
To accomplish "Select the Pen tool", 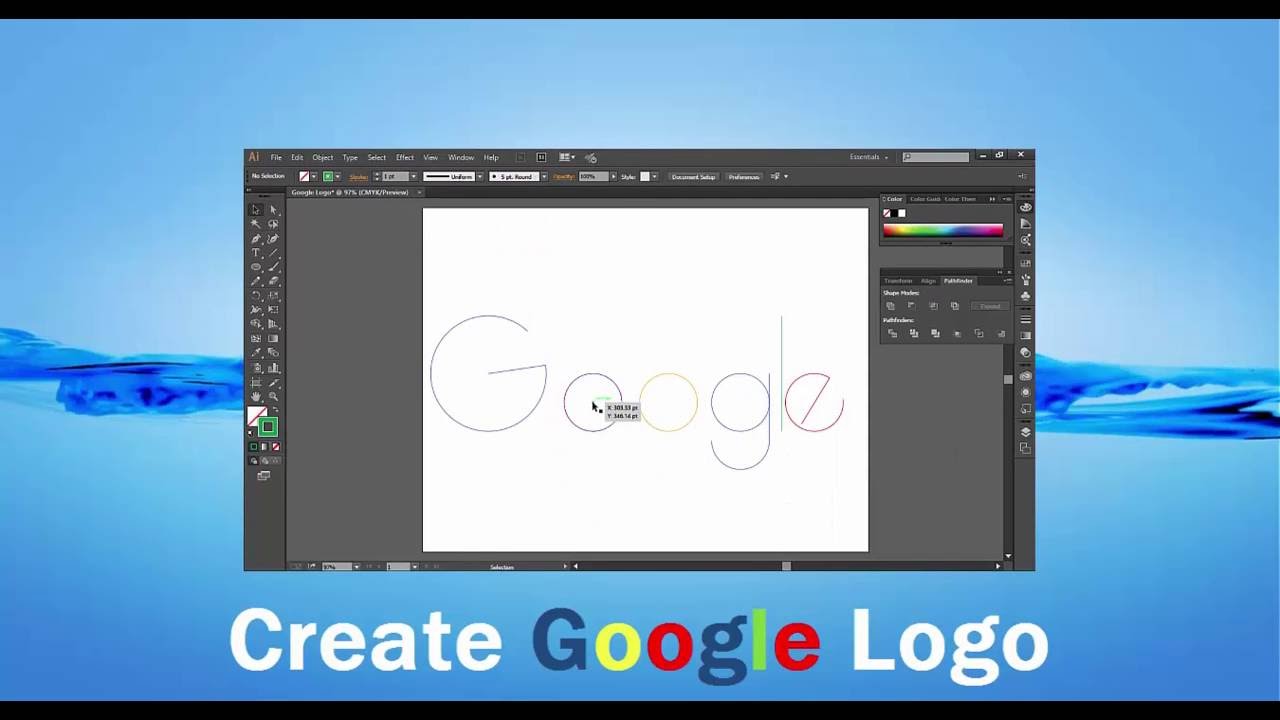I will pos(256,238).
